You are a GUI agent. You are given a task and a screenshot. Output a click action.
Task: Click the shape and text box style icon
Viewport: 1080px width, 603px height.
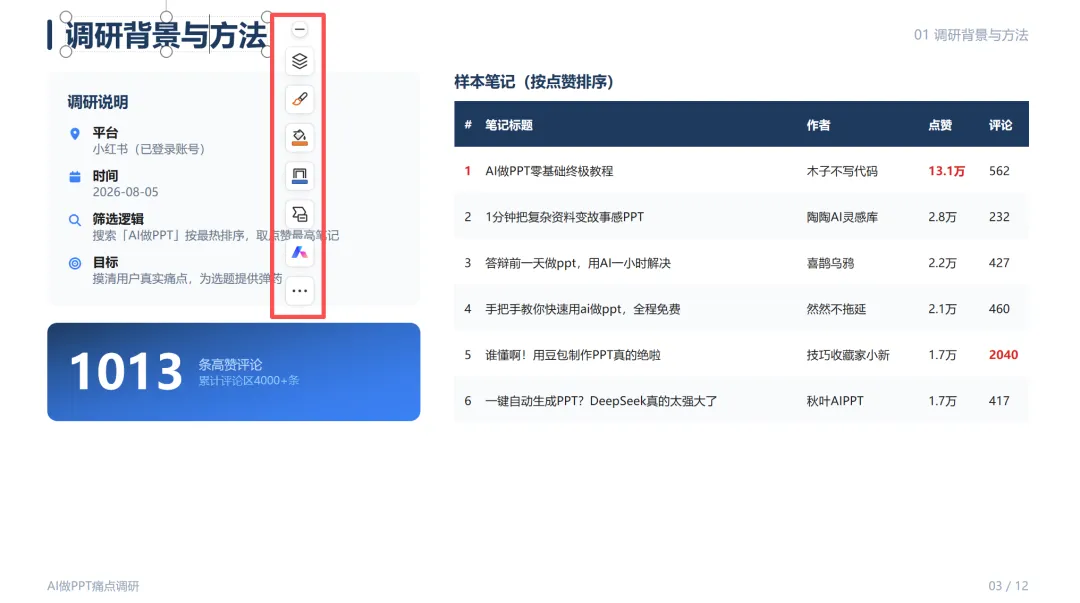coord(299,214)
